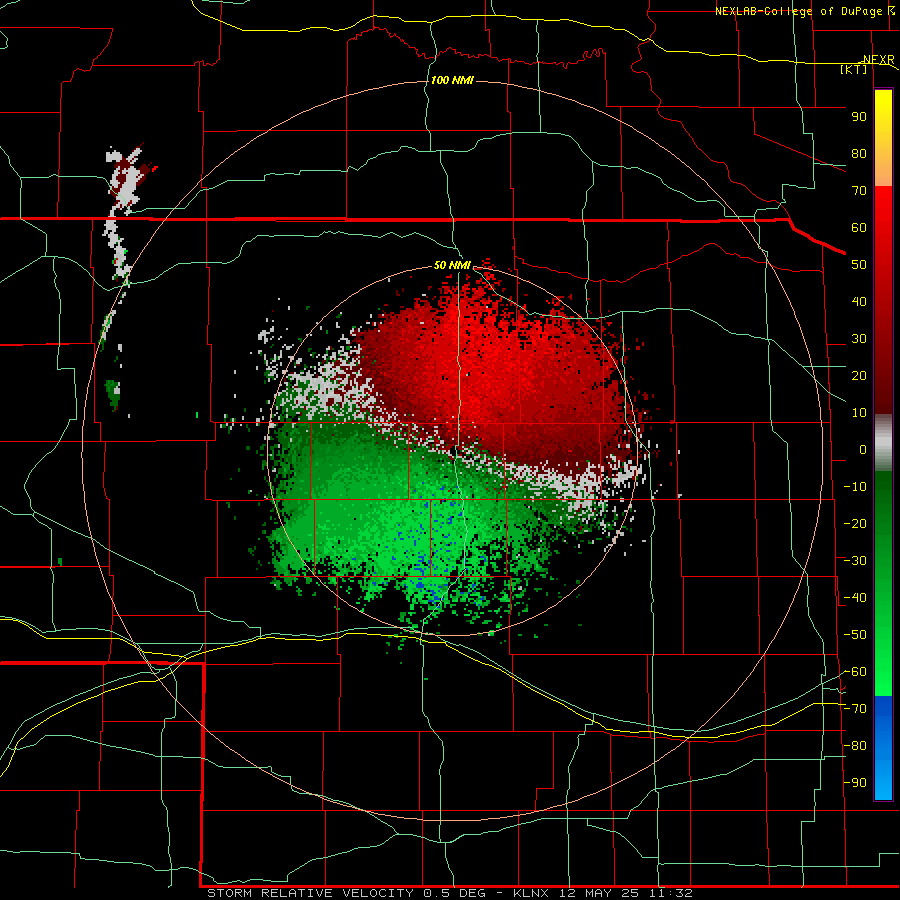Pick the gray zero-velocity color bar segment

[883, 442]
